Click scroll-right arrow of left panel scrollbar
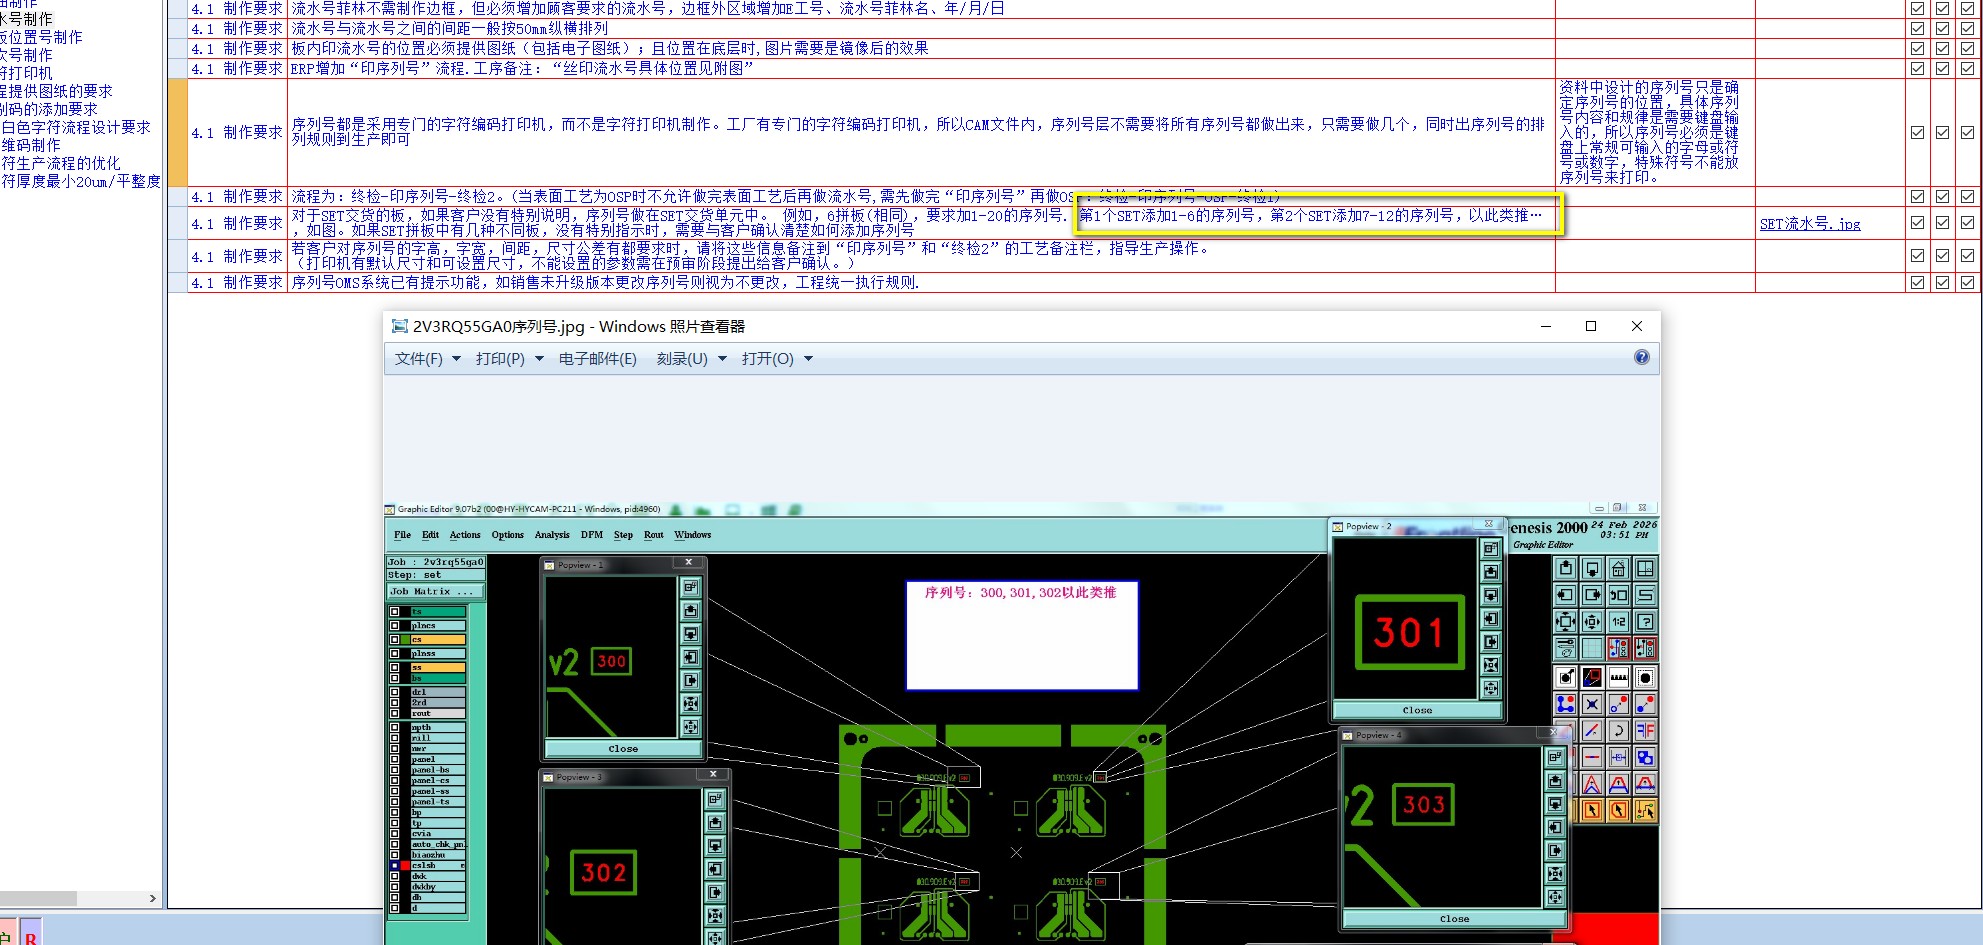The height and width of the screenshot is (945, 1983). pos(152,898)
